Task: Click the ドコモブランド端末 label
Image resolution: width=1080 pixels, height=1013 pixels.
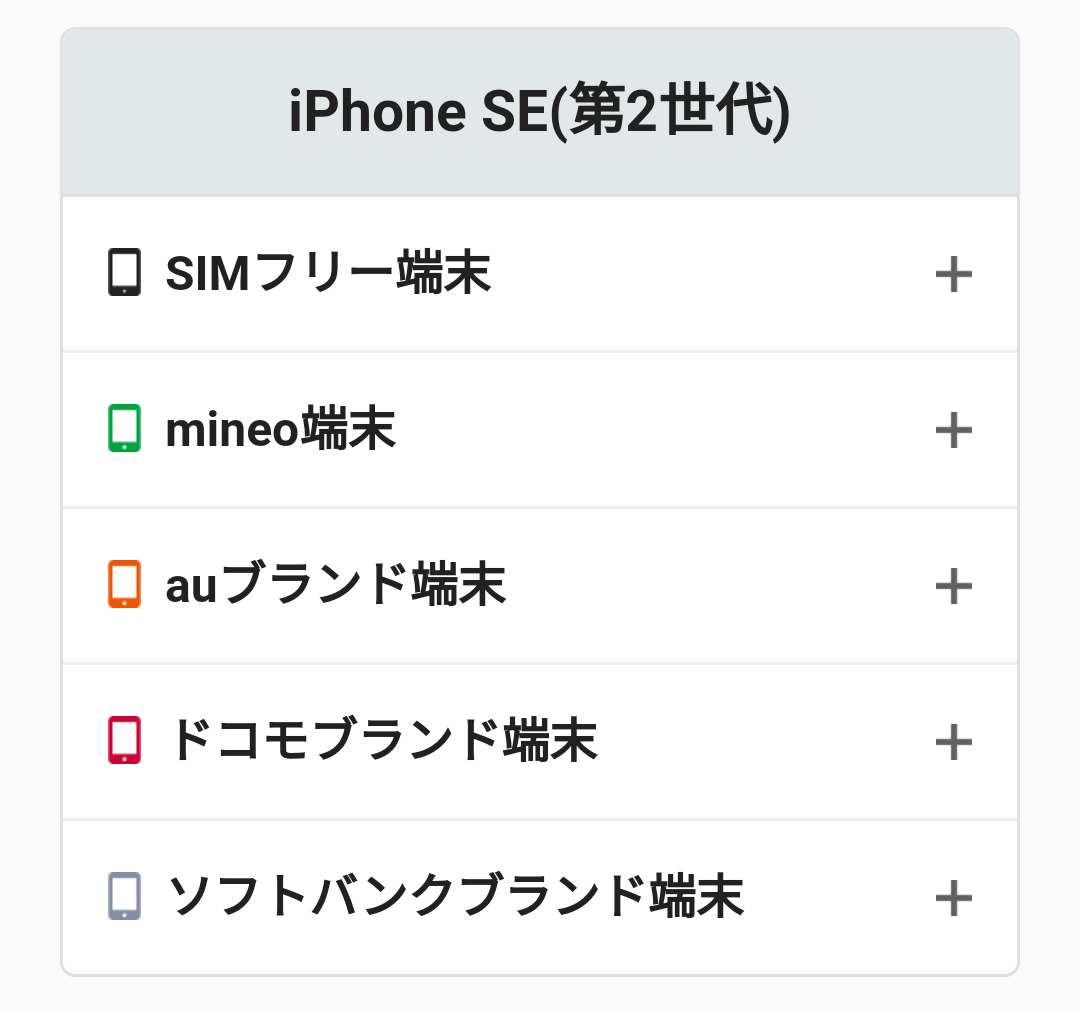Action: tap(382, 742)
